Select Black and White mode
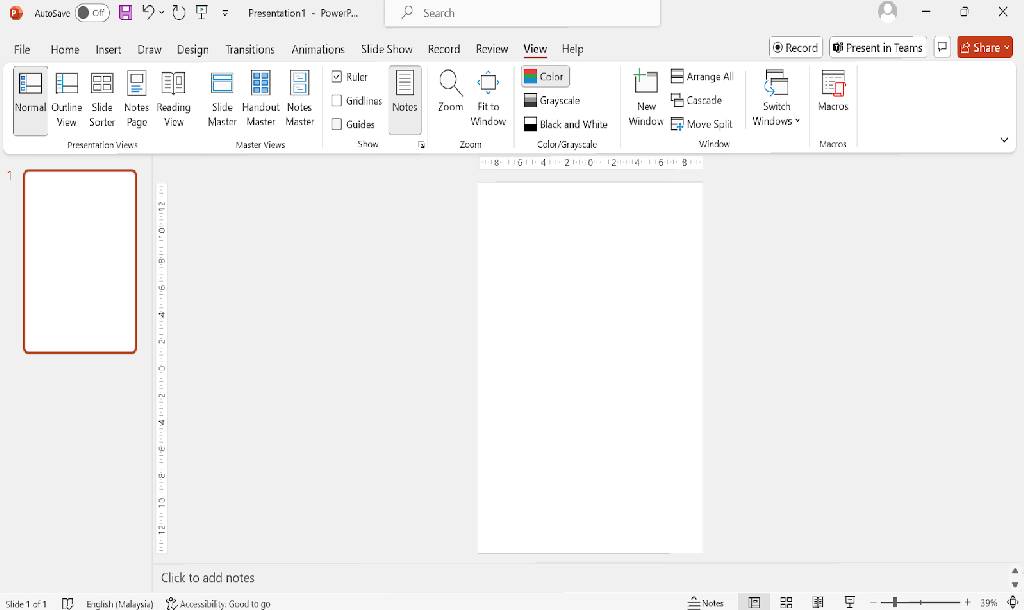Screen dimensions: 1024x610 566,124
